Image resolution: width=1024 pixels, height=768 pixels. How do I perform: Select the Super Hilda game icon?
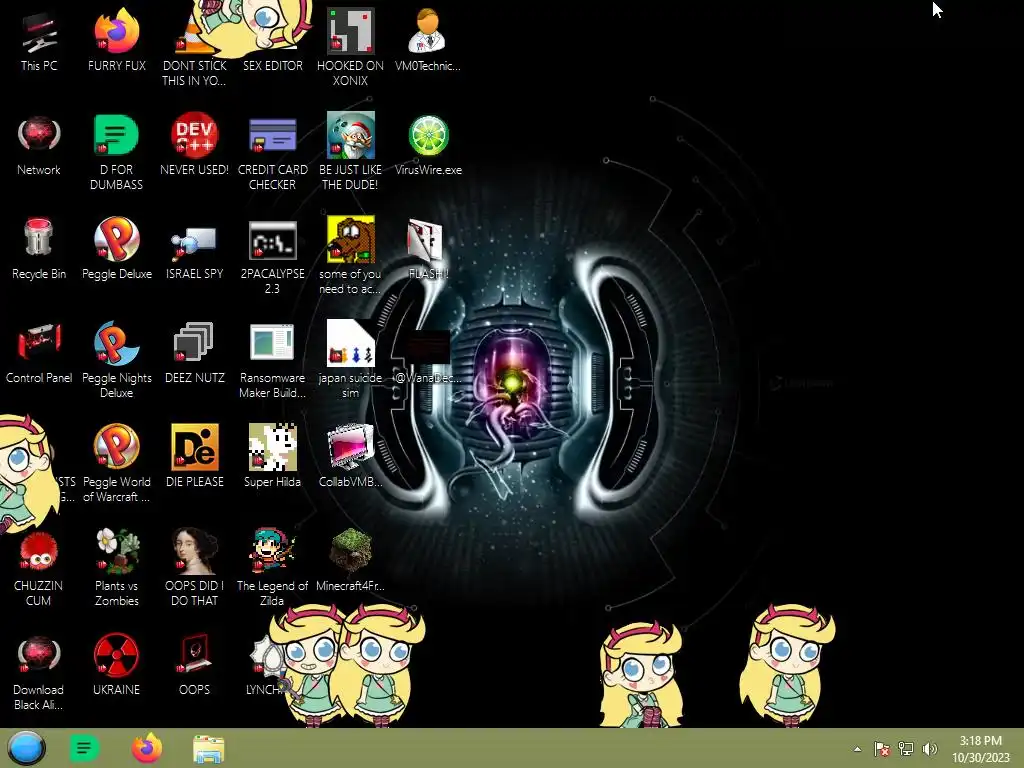(272, 458)
